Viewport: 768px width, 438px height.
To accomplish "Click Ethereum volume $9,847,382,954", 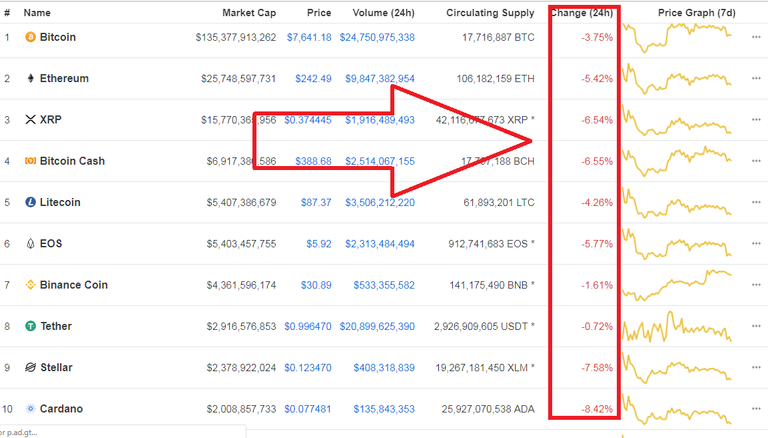I will coord(380,78).
